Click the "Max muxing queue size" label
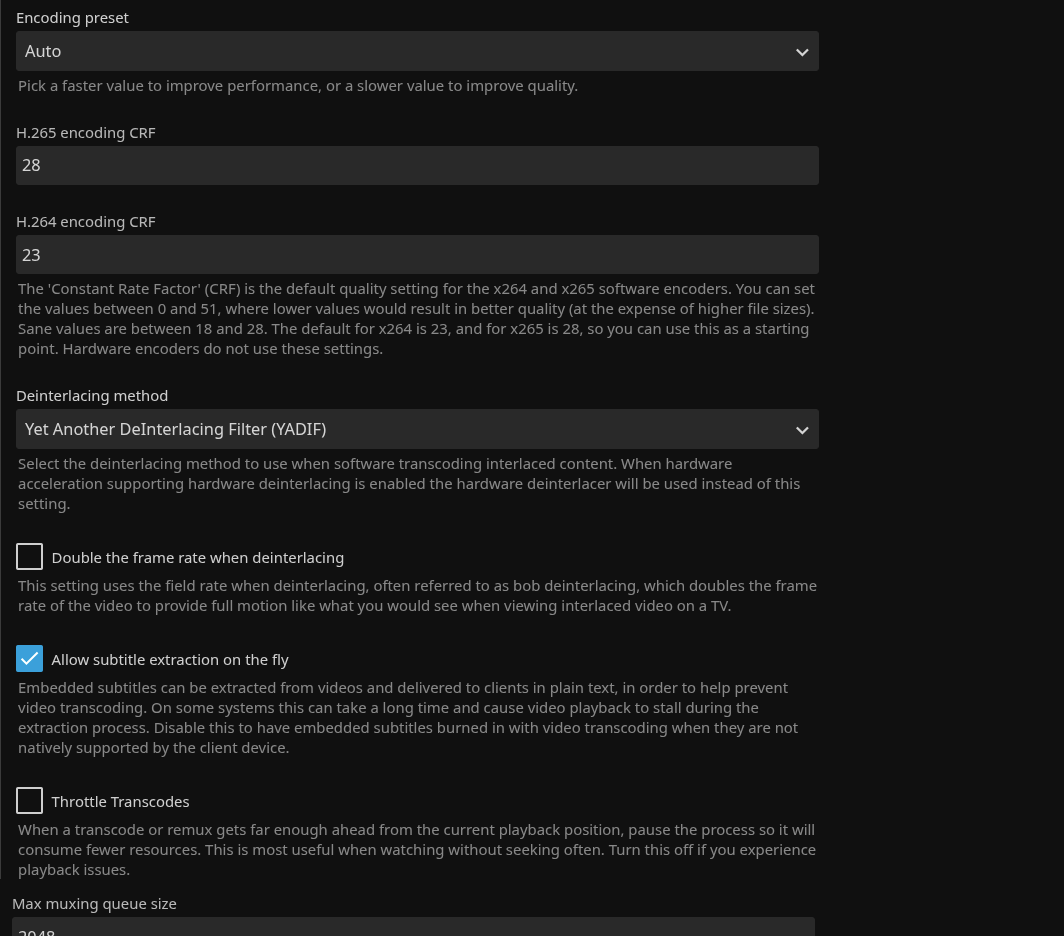1064x936 pixels. click(x=94, y=904)
